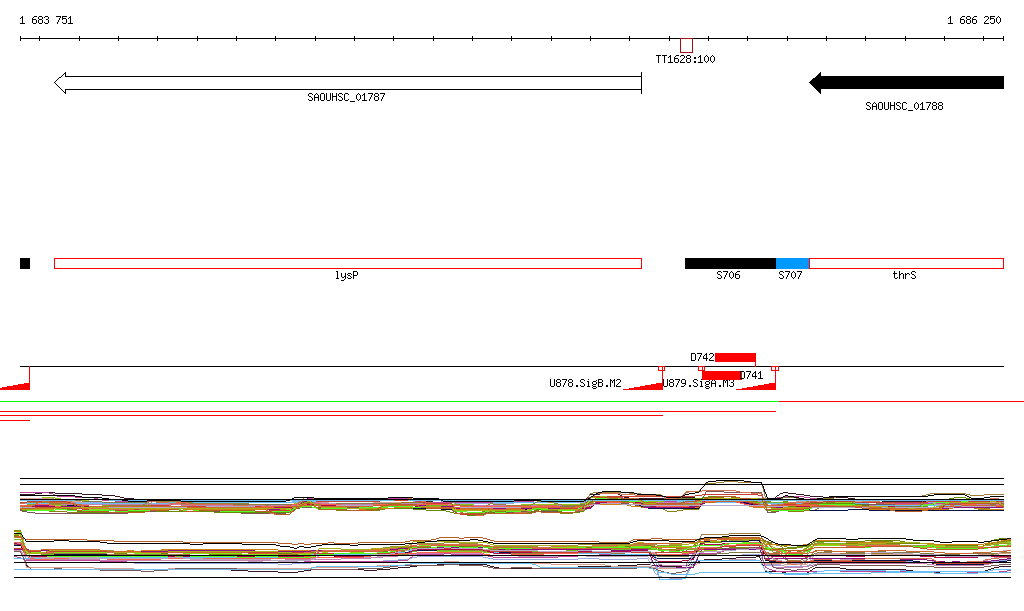Select the lysP gene rectangle

tap(347, 263)
